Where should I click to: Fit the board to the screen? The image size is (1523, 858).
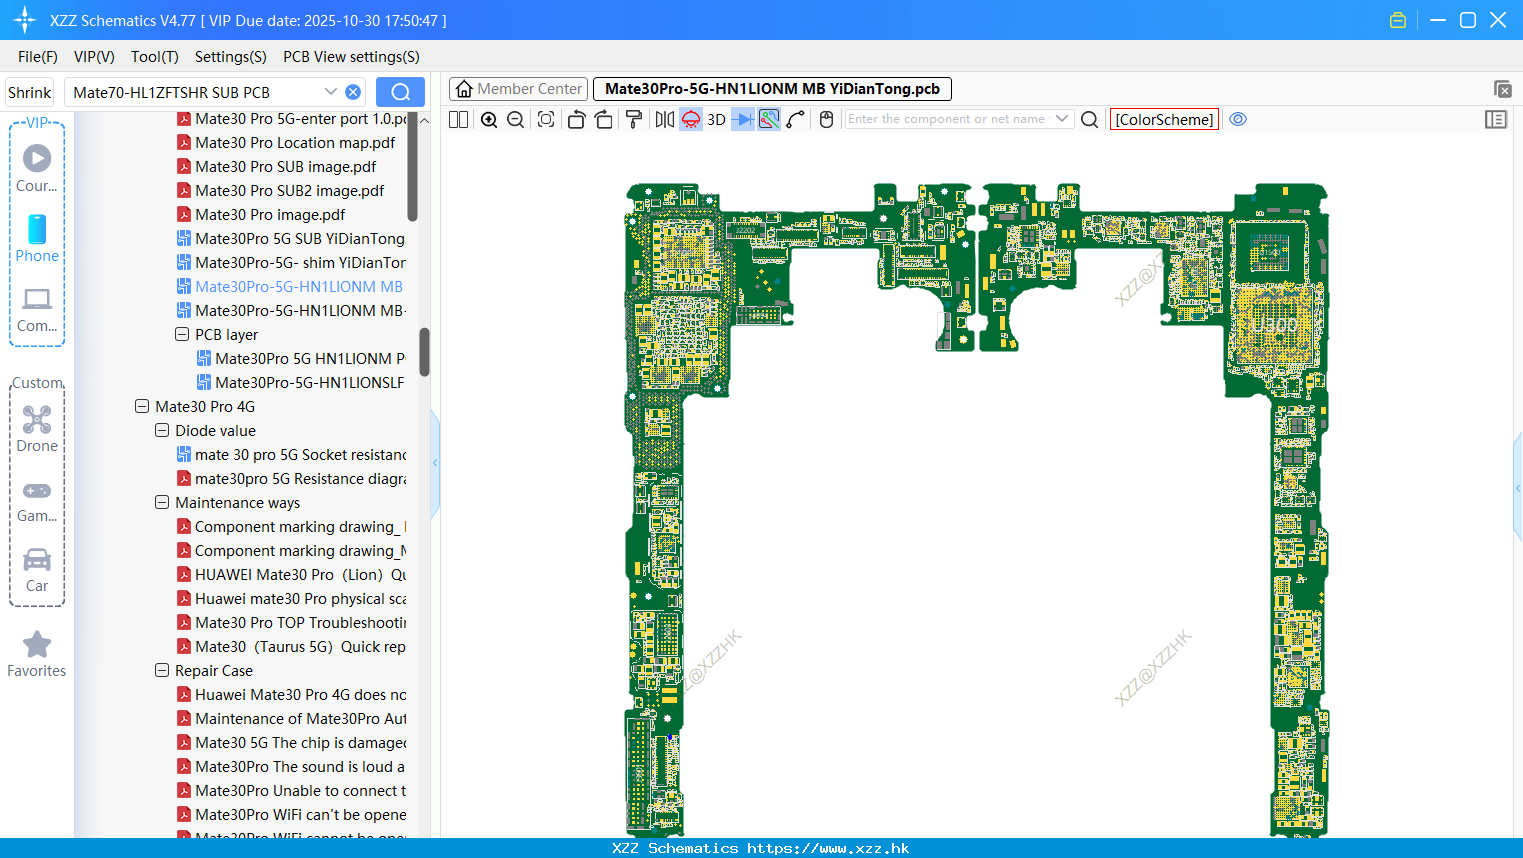546,119
